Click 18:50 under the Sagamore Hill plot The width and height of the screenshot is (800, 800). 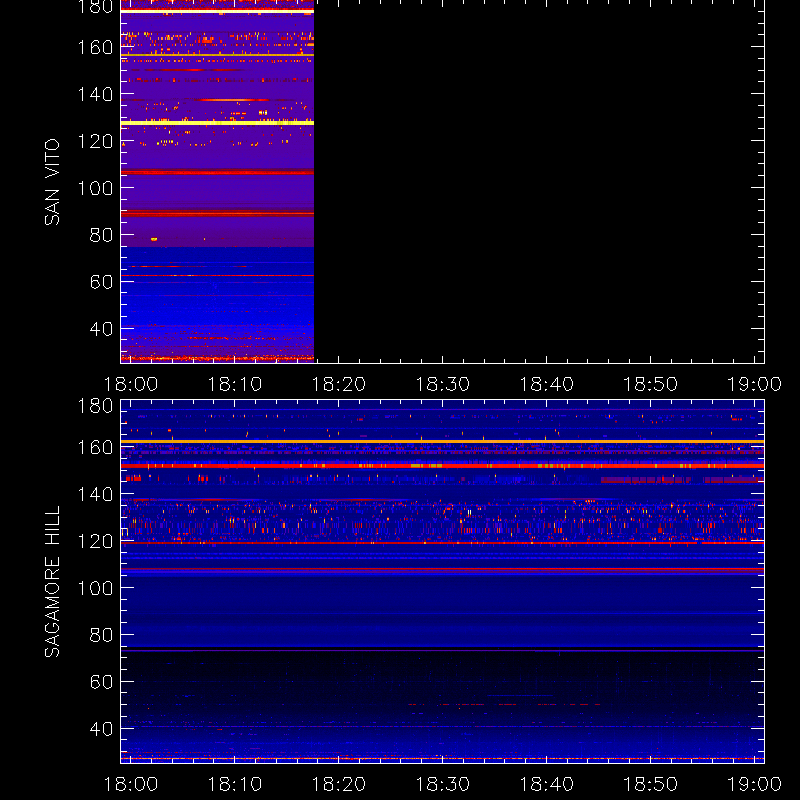point(651,784)
